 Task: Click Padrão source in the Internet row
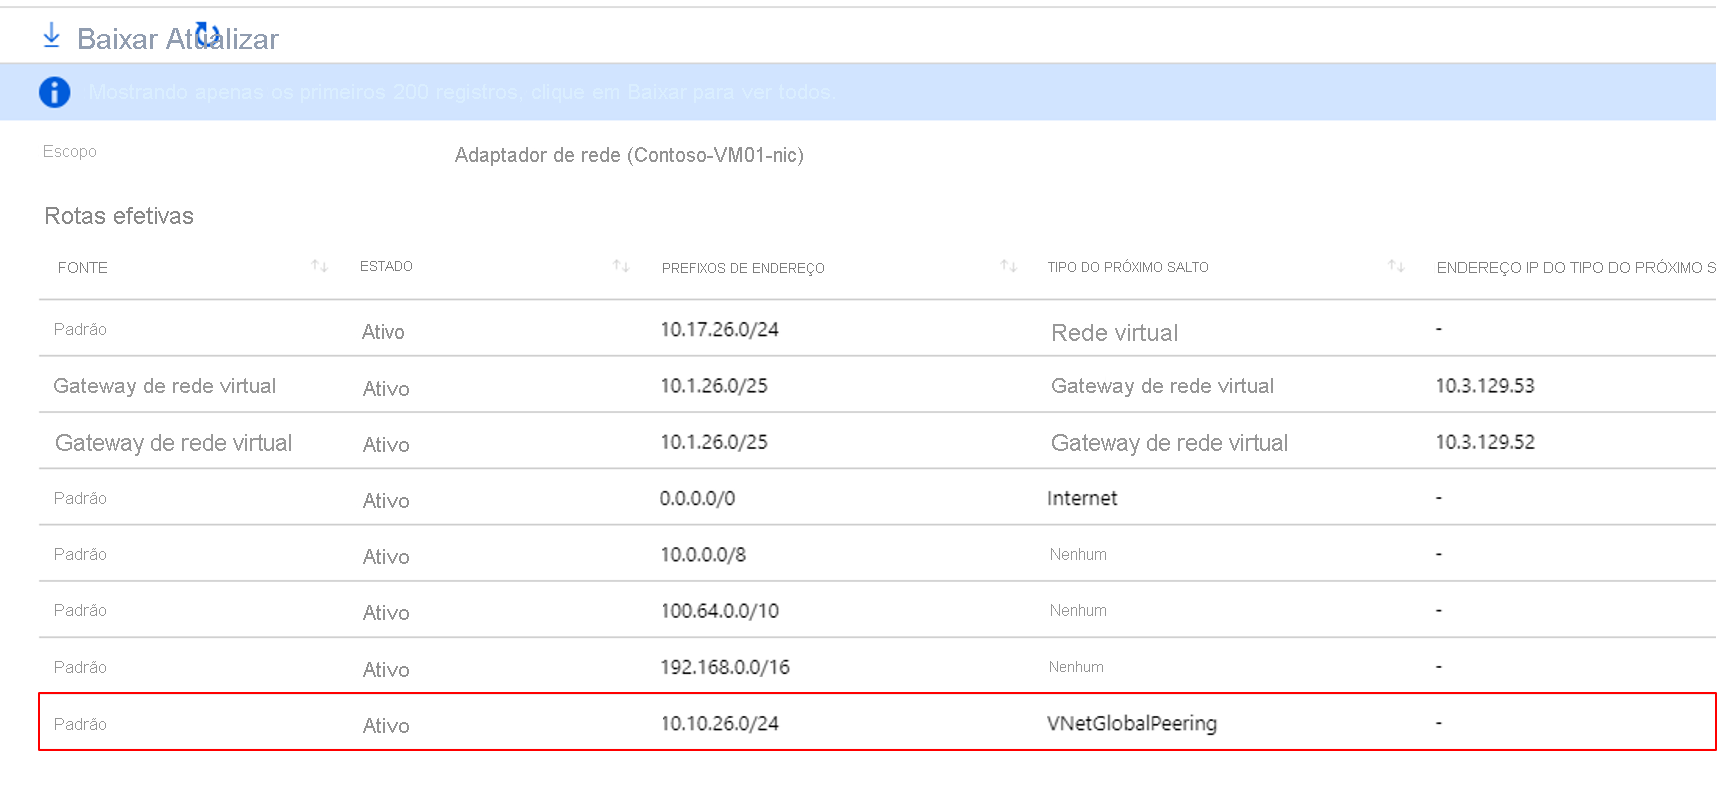80,498
